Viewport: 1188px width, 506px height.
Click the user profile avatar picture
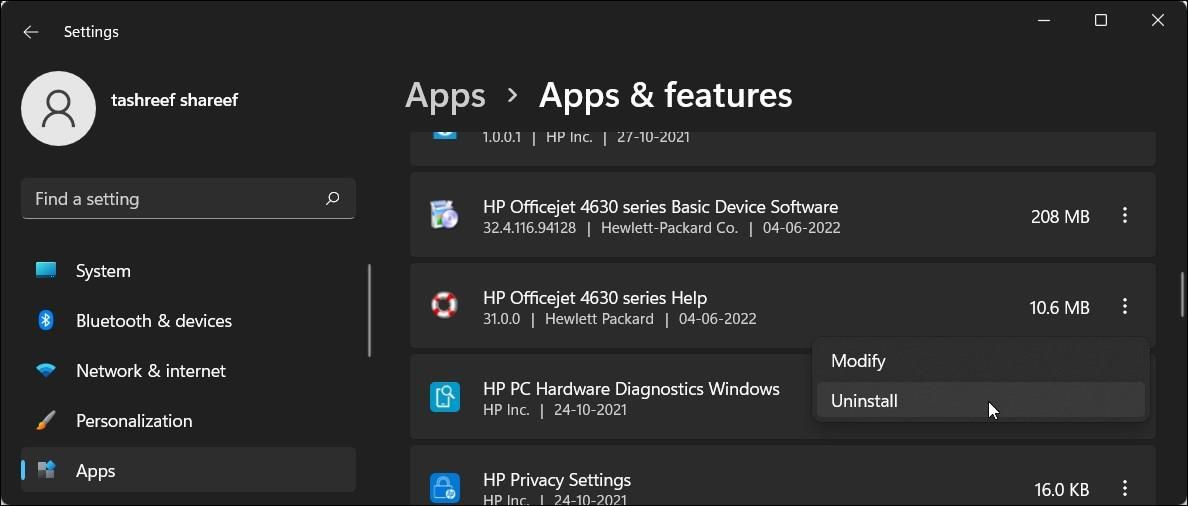pos(58,108)
